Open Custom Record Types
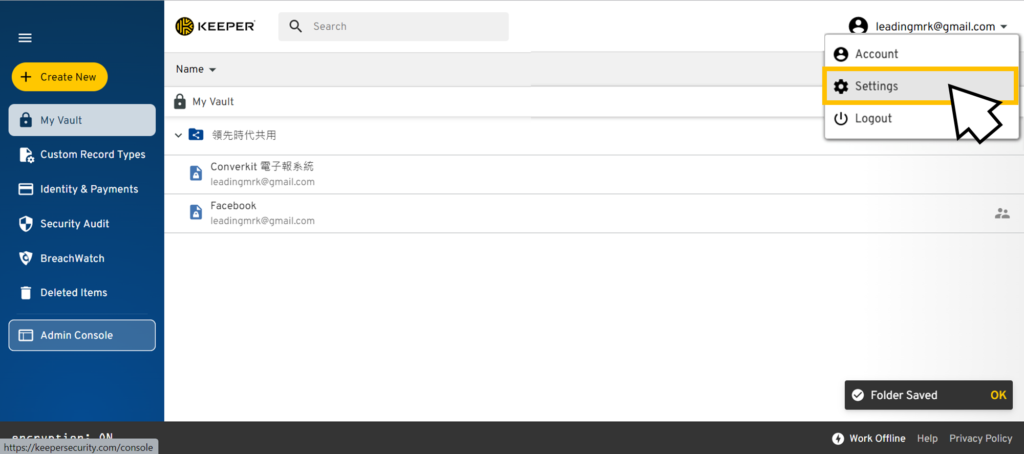Image resolution: width=1024 pixels, height=454 pixels. (82, 155)
